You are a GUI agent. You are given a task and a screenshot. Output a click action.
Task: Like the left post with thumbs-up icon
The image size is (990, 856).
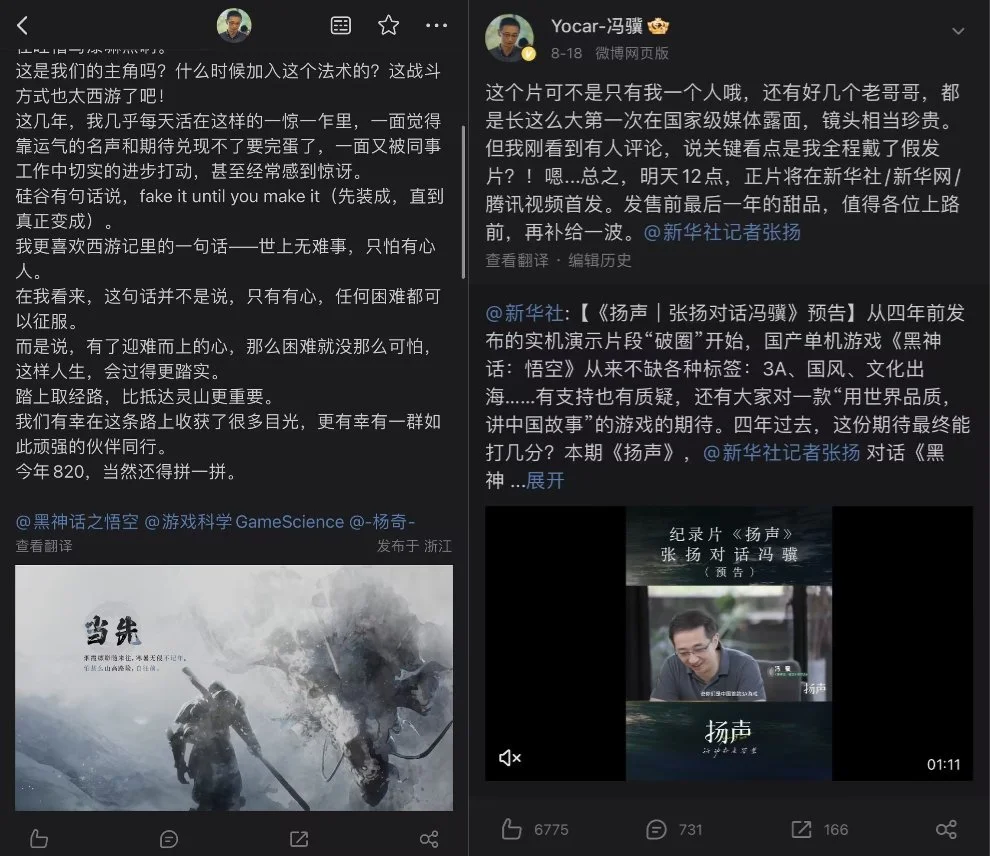coord(39,838)
